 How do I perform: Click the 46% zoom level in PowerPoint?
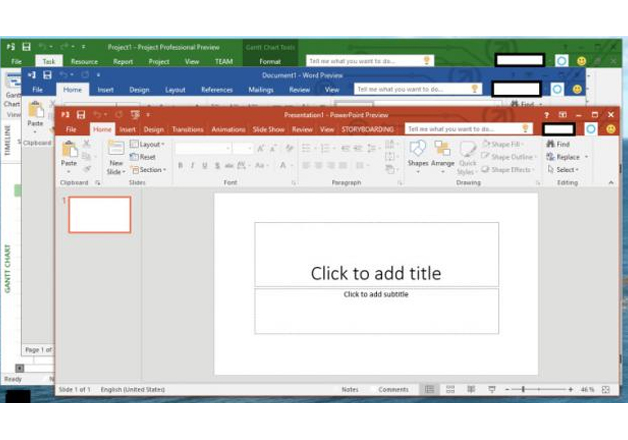(588, 390)
